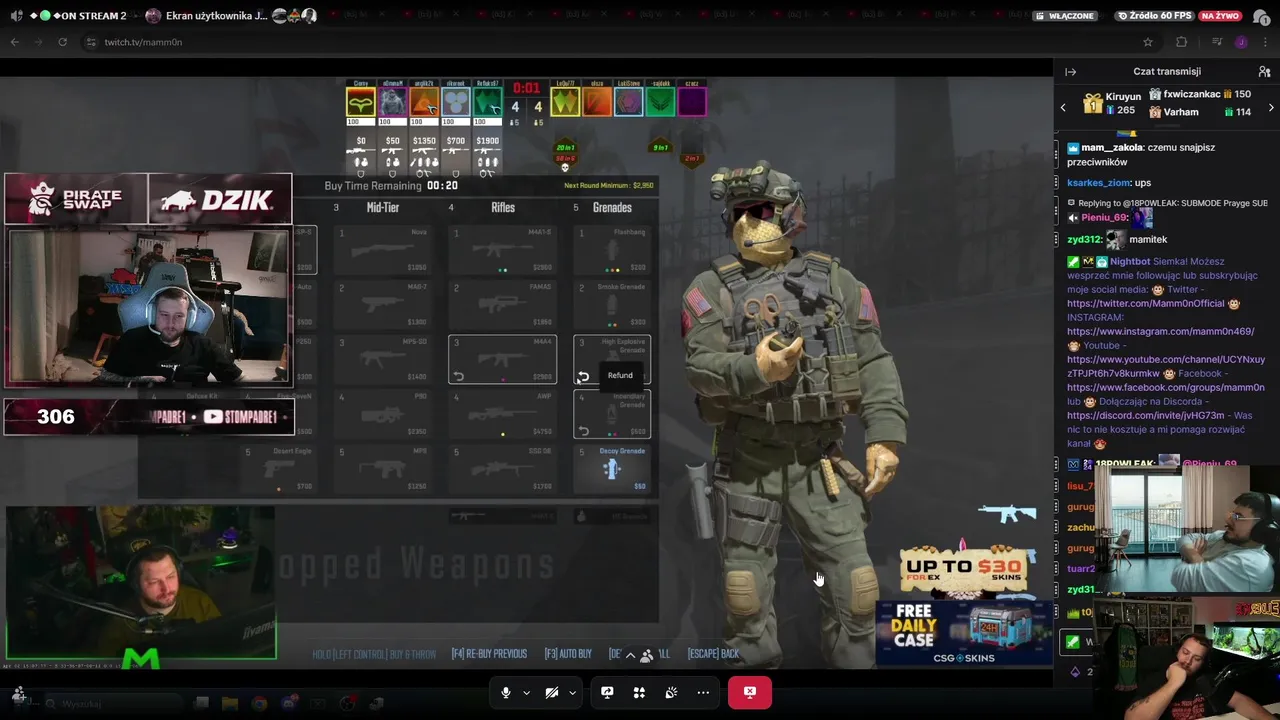The height and width of the screenshot is (720, 1280).
Task: Click username ksarkes_ziom in chat
Action: pyautogui.click(x=1098, y=183)
